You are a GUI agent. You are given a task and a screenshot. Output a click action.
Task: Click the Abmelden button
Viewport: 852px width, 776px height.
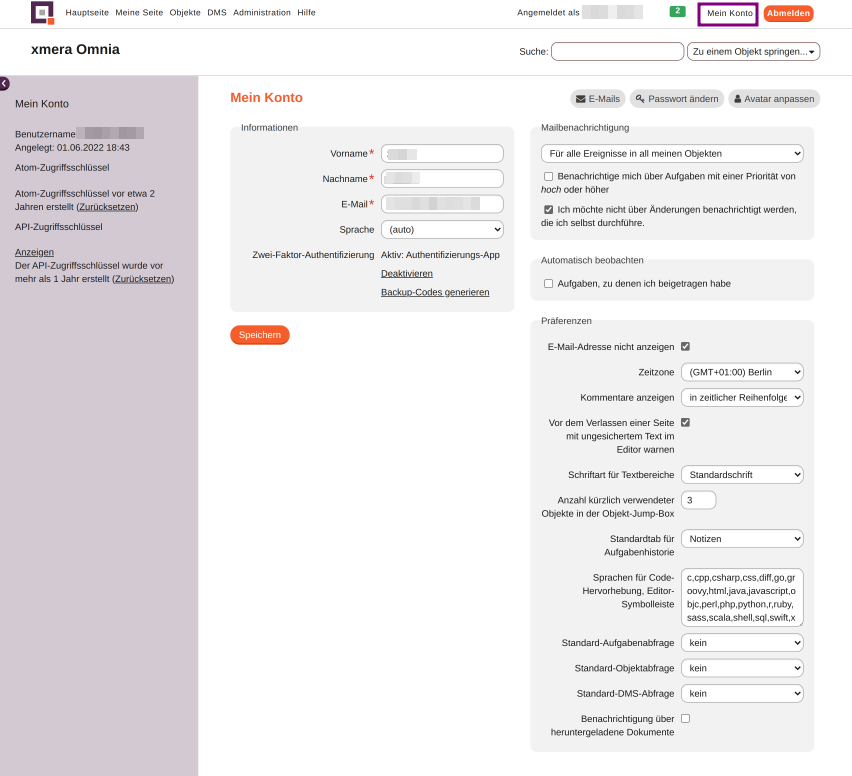pos(788,13)
